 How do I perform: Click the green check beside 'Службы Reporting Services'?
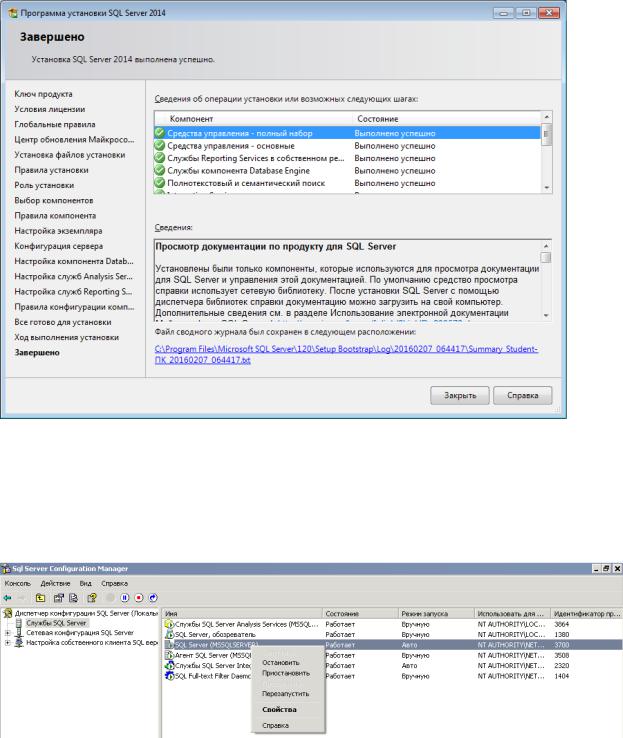pos(160,158)
